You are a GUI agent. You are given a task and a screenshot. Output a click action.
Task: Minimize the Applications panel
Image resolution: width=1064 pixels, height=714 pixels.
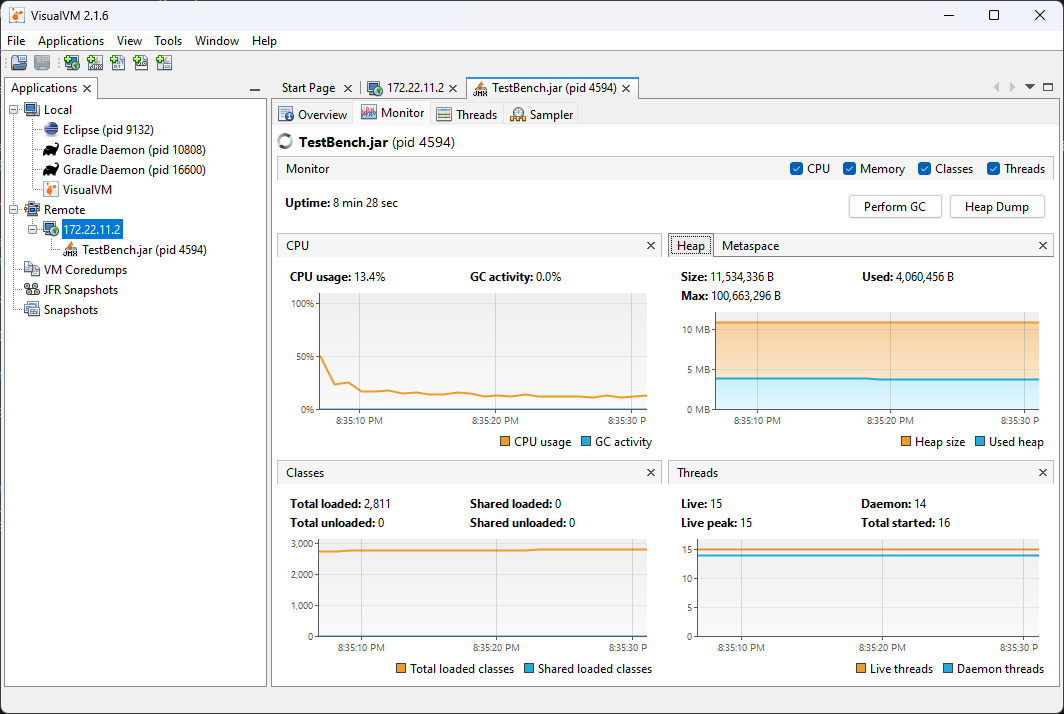pos(255,90)
